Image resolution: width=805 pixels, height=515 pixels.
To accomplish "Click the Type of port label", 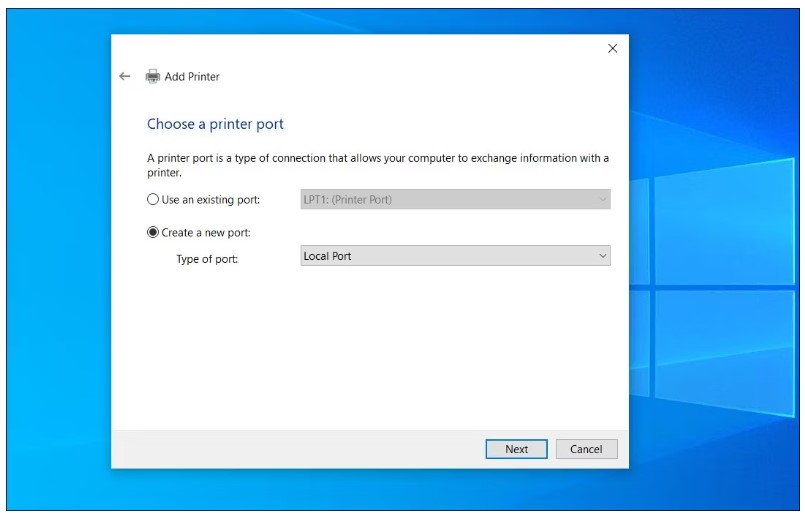I will coord(207,259).
